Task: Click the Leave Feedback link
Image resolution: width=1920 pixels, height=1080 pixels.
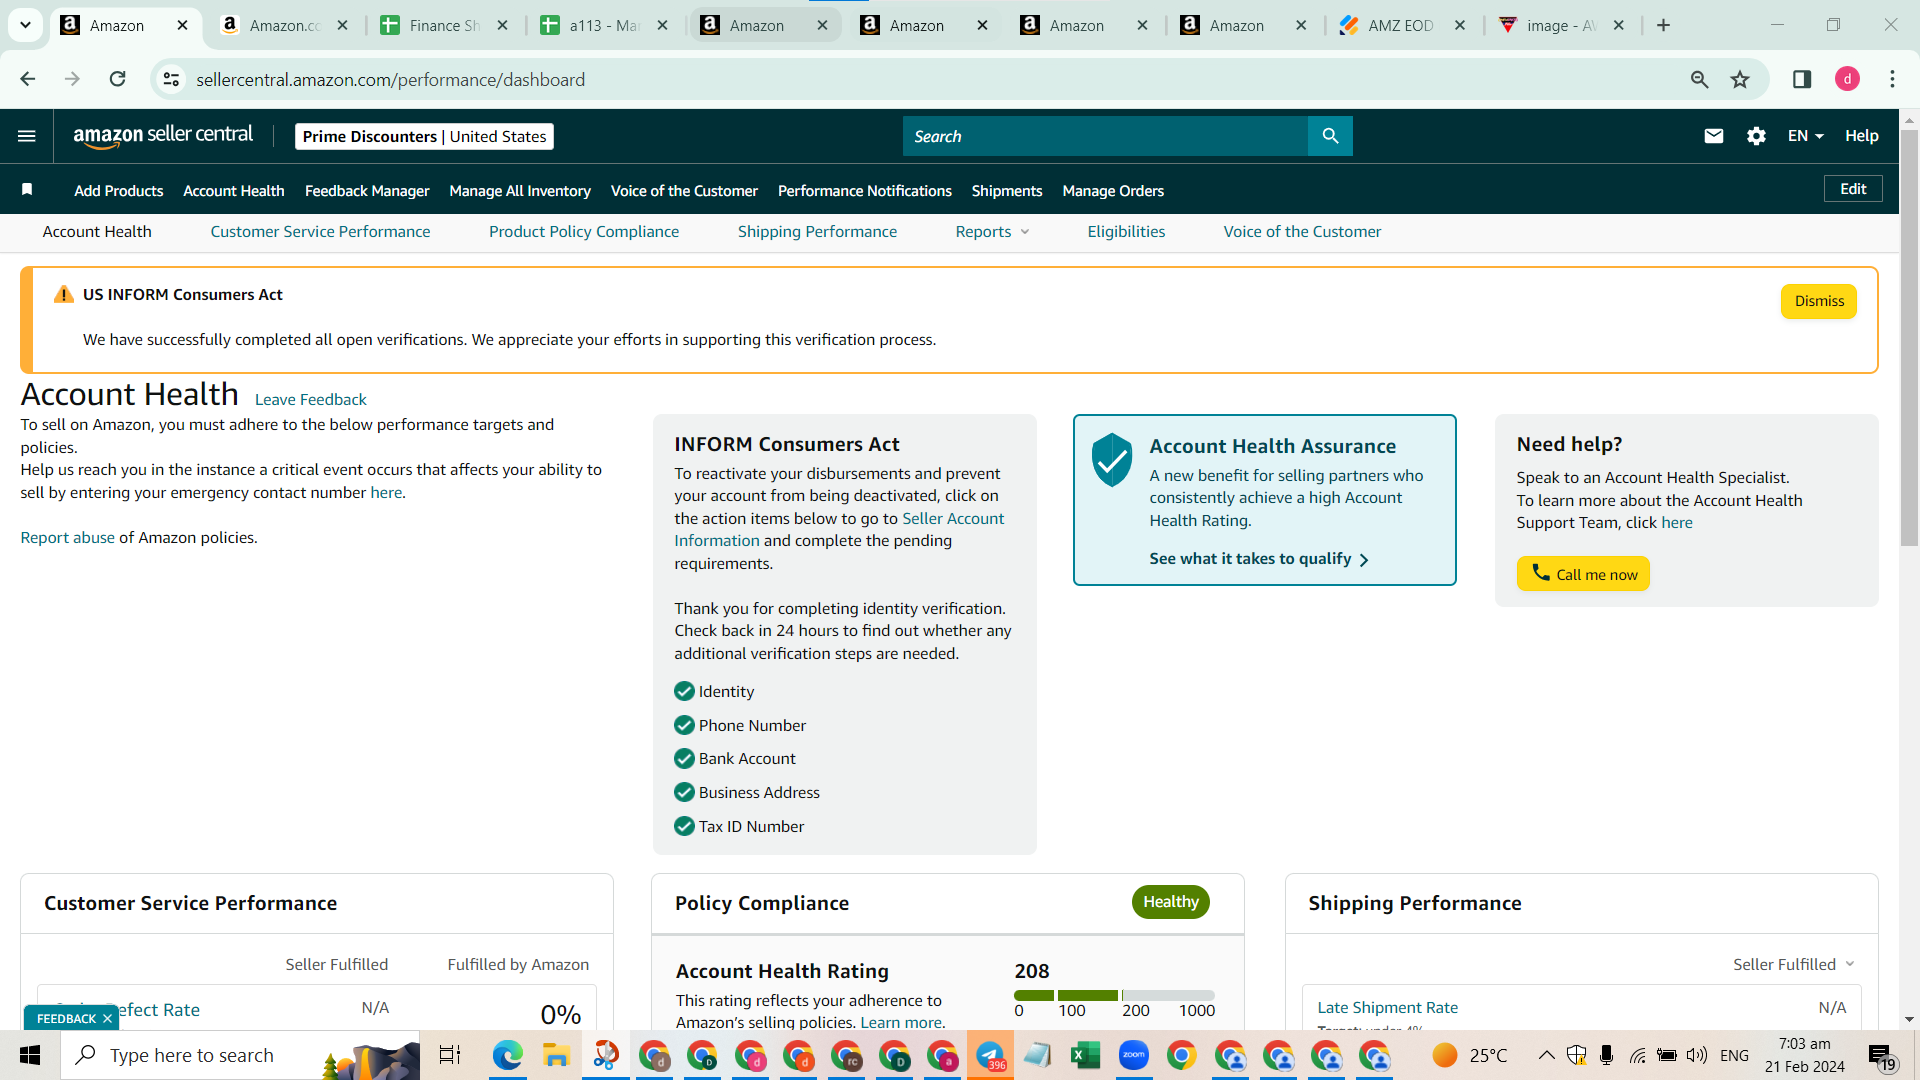Action: pos(311,399)
